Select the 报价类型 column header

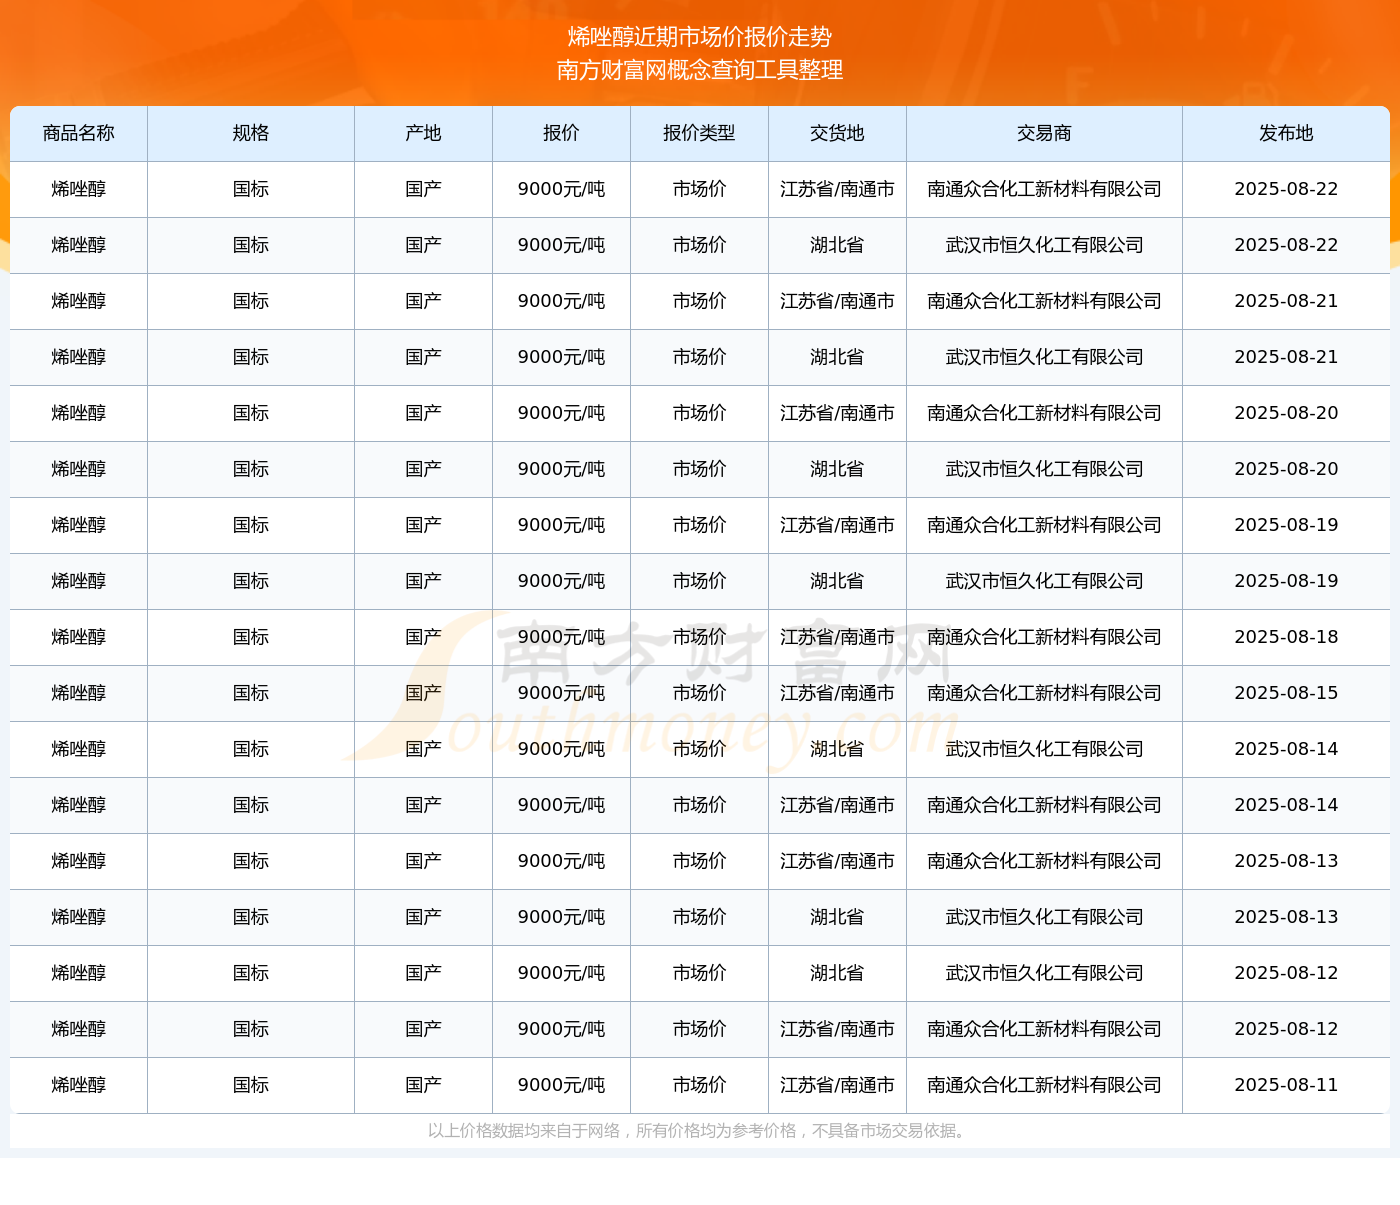[x=700, y=133]
